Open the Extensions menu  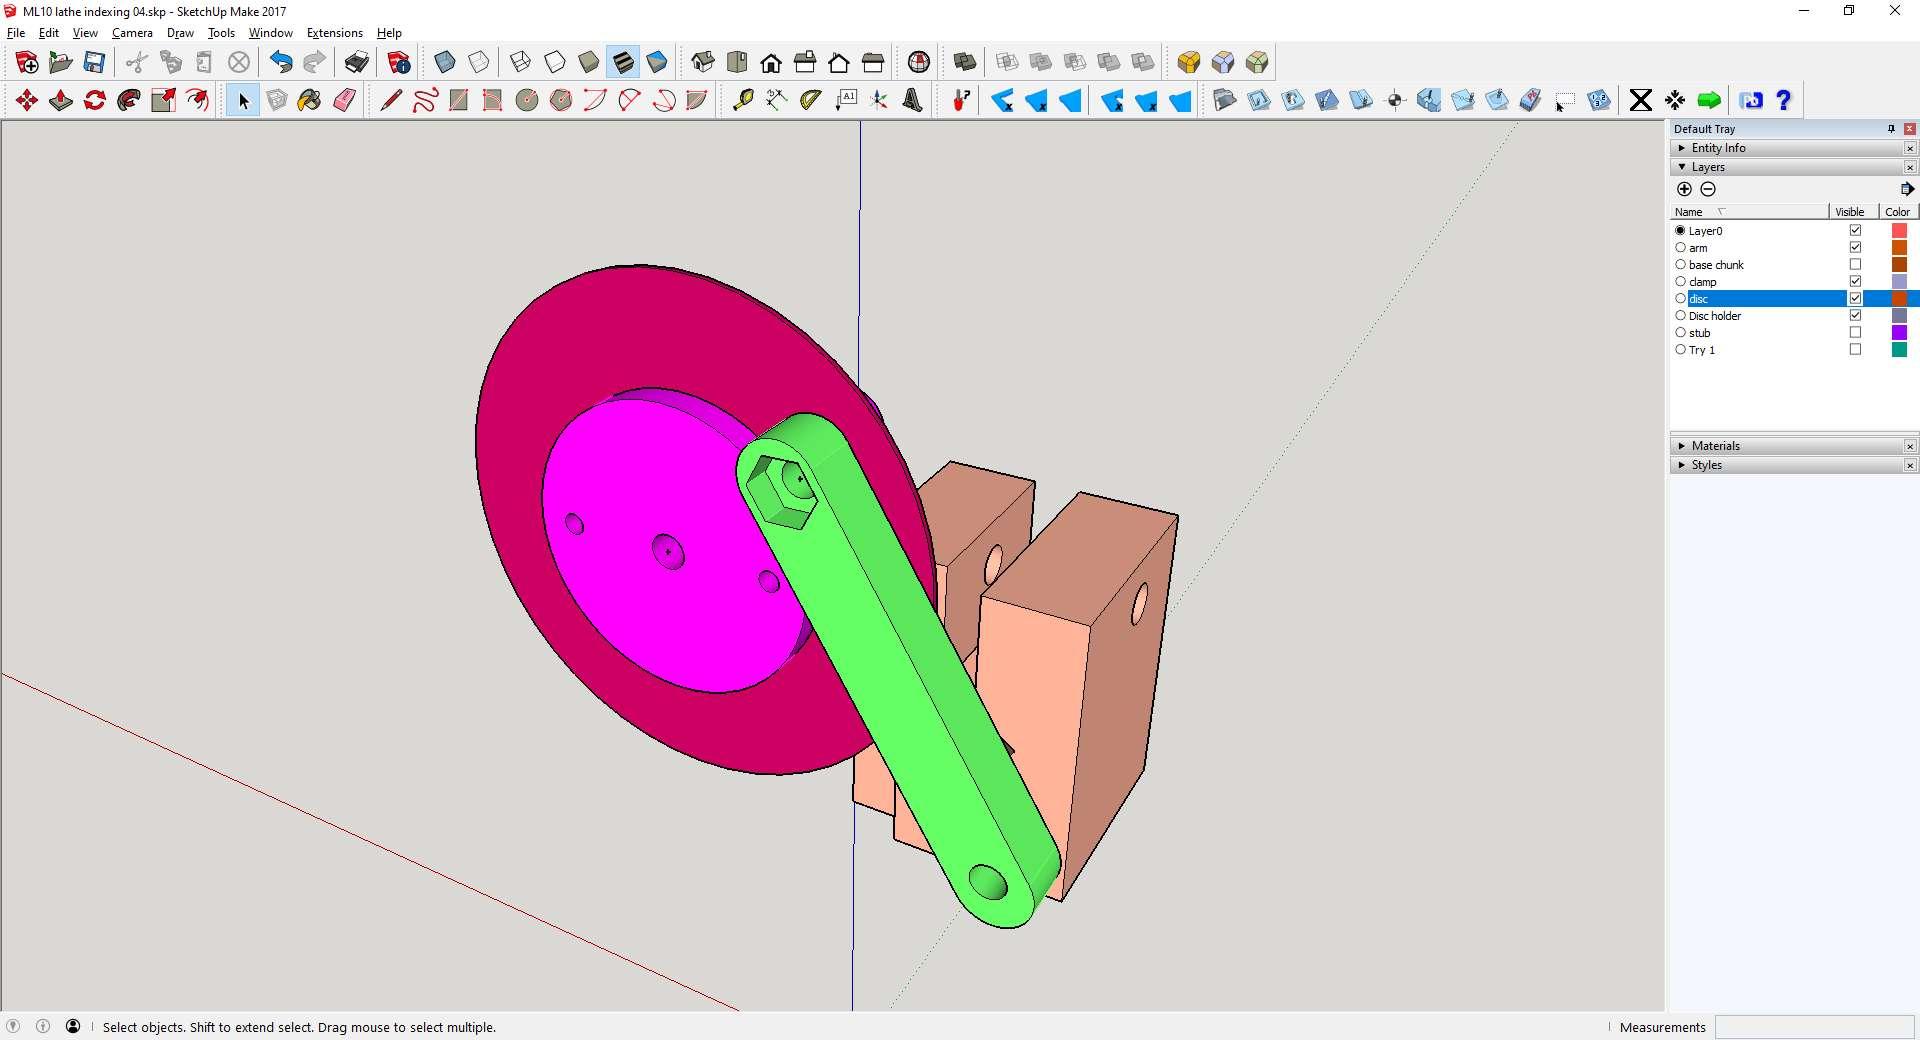coord(334,33)
